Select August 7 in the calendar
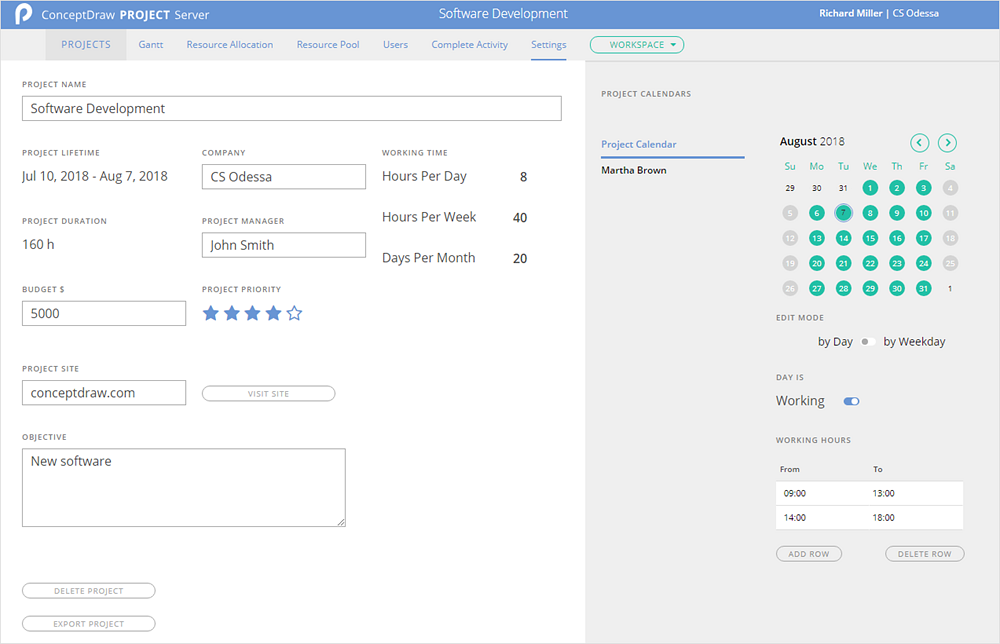 click(843, 213)
